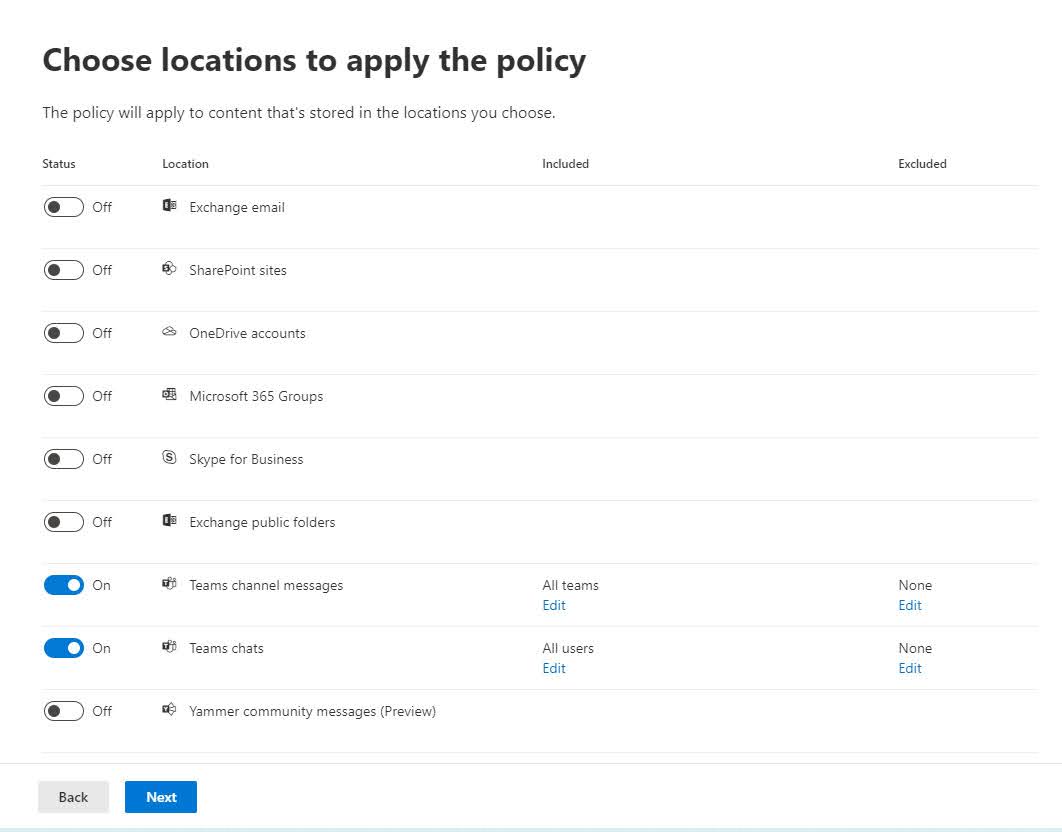The width and height of the screenshot is (1062, 832).
Task: Click the OneDrive accounts cloud icon
Action: click(x=169, y=333)
